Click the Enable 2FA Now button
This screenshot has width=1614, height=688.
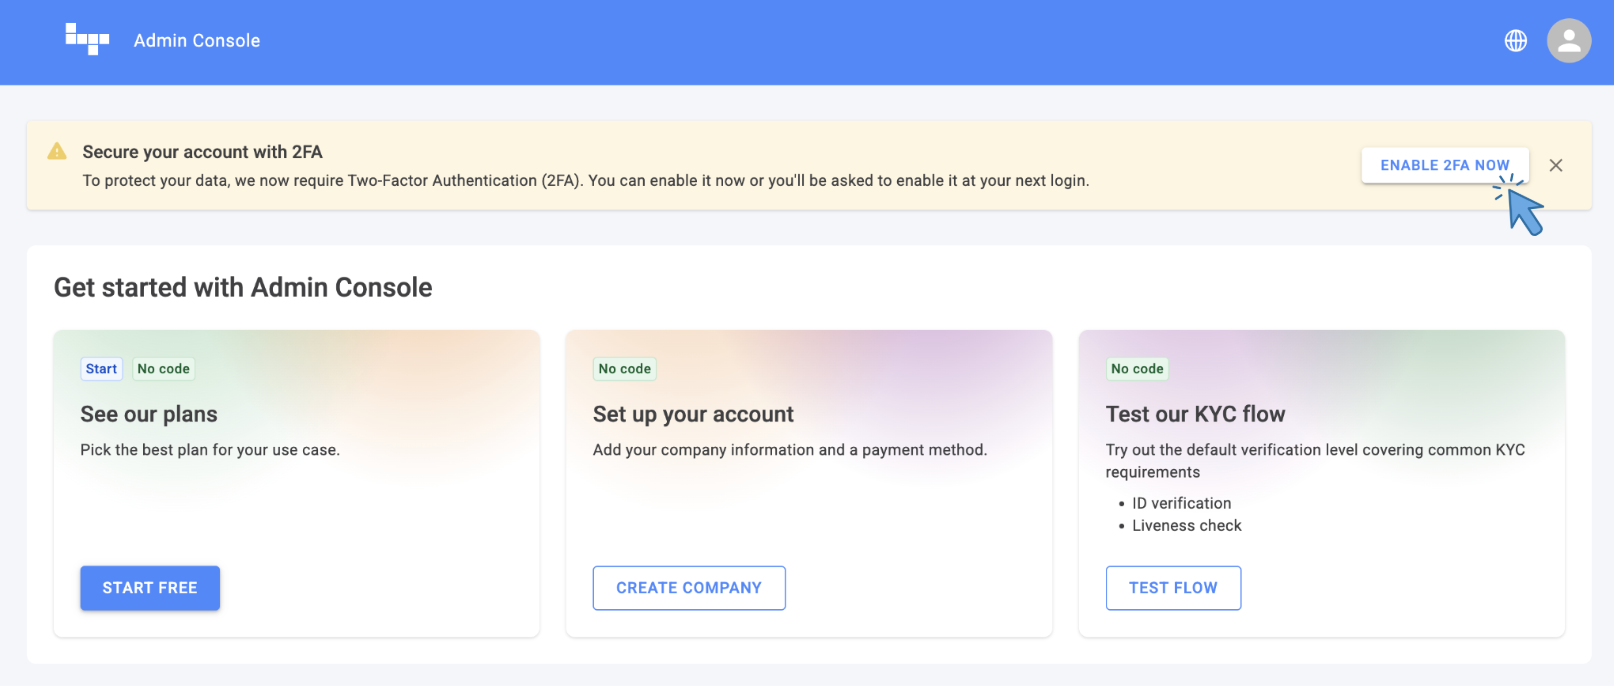1445,165
